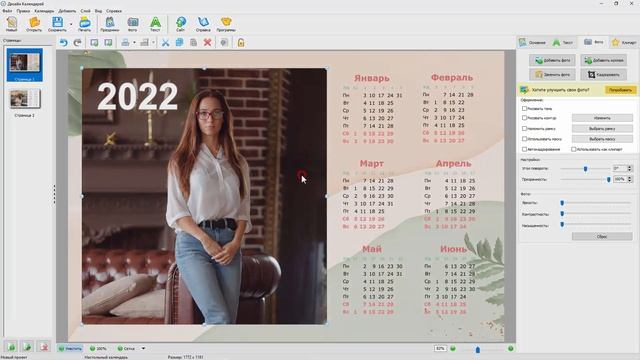Click the second layer-order icon before align tools

[108, 42]
